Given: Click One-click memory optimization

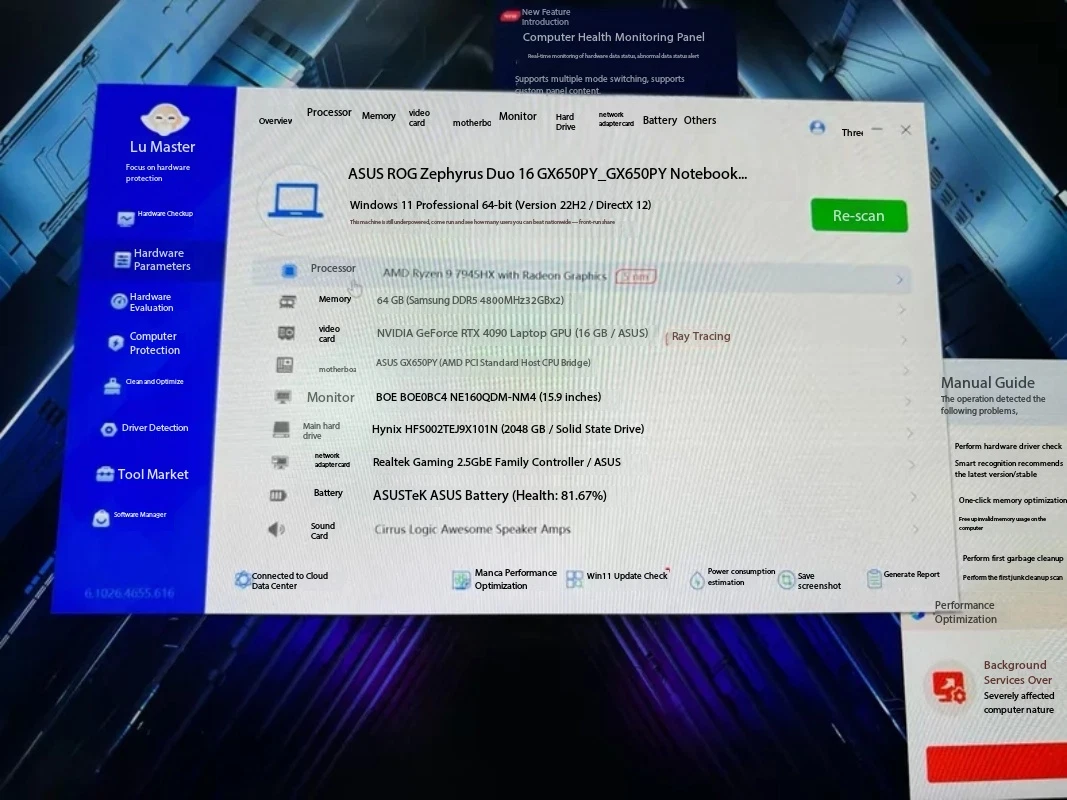Looking at the screenshot, I should point(1012,500).
